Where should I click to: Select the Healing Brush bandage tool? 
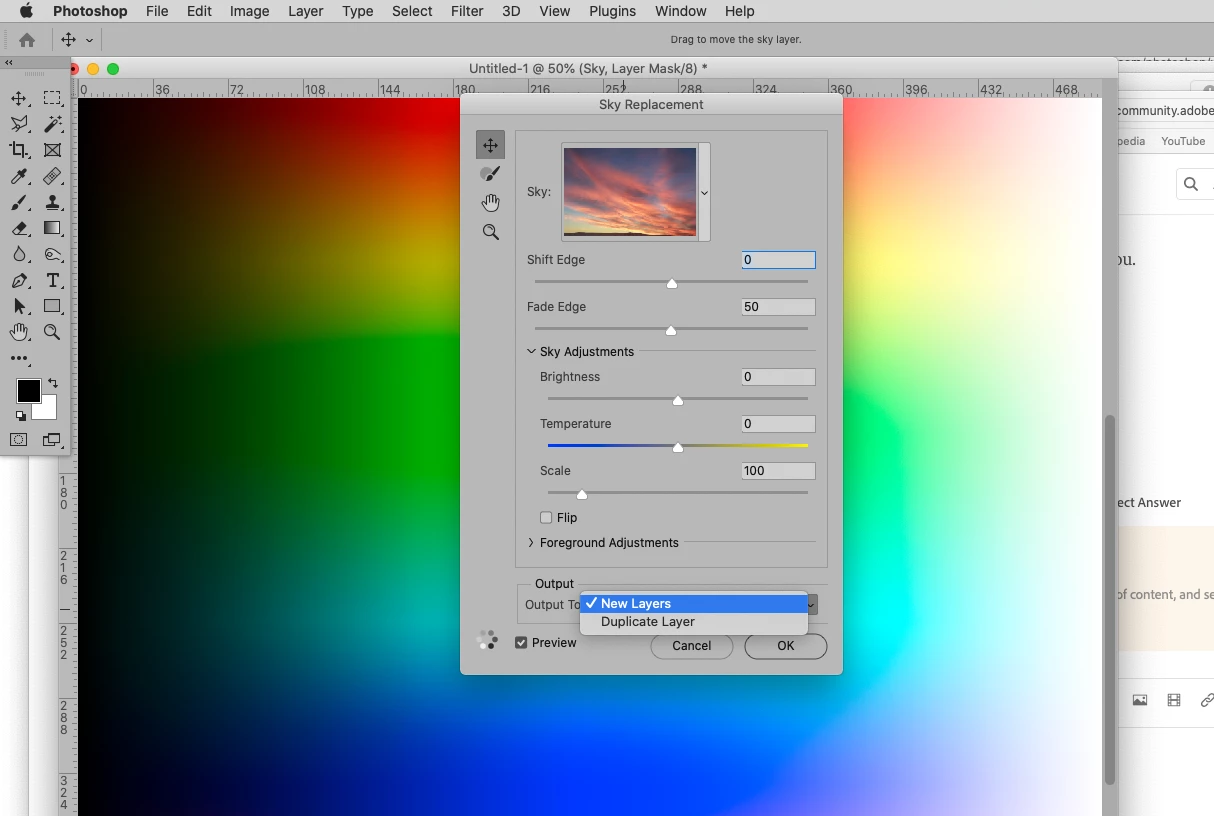[x=52, y=176]
